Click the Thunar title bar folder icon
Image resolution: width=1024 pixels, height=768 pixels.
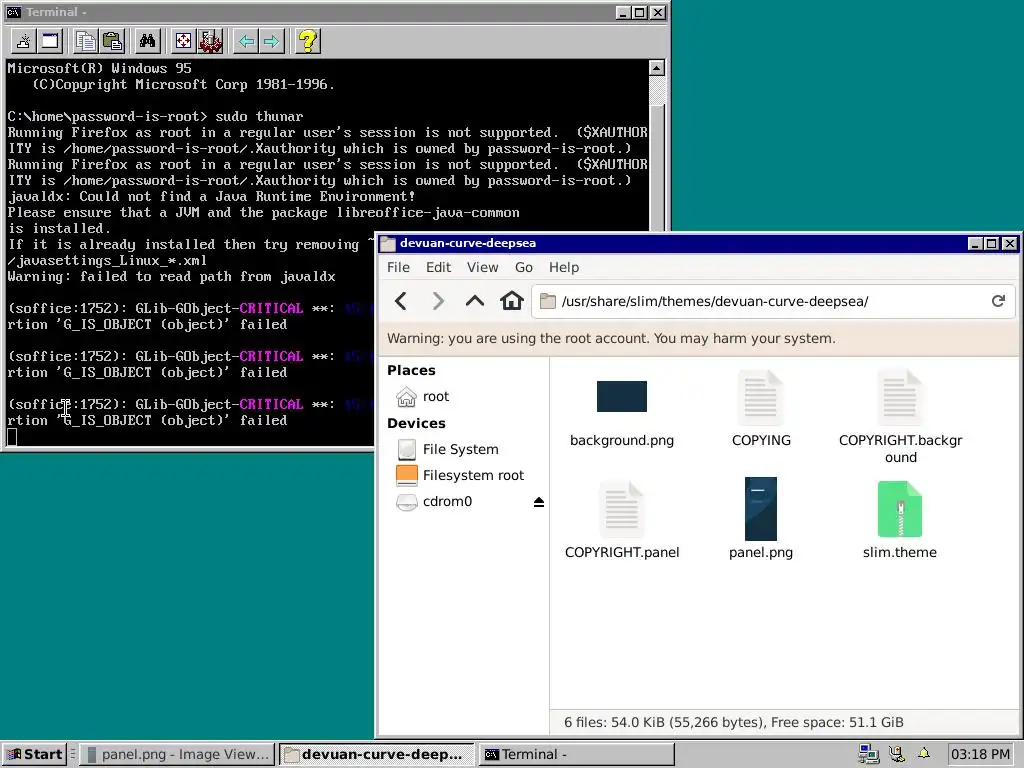[x=388, y=244]
